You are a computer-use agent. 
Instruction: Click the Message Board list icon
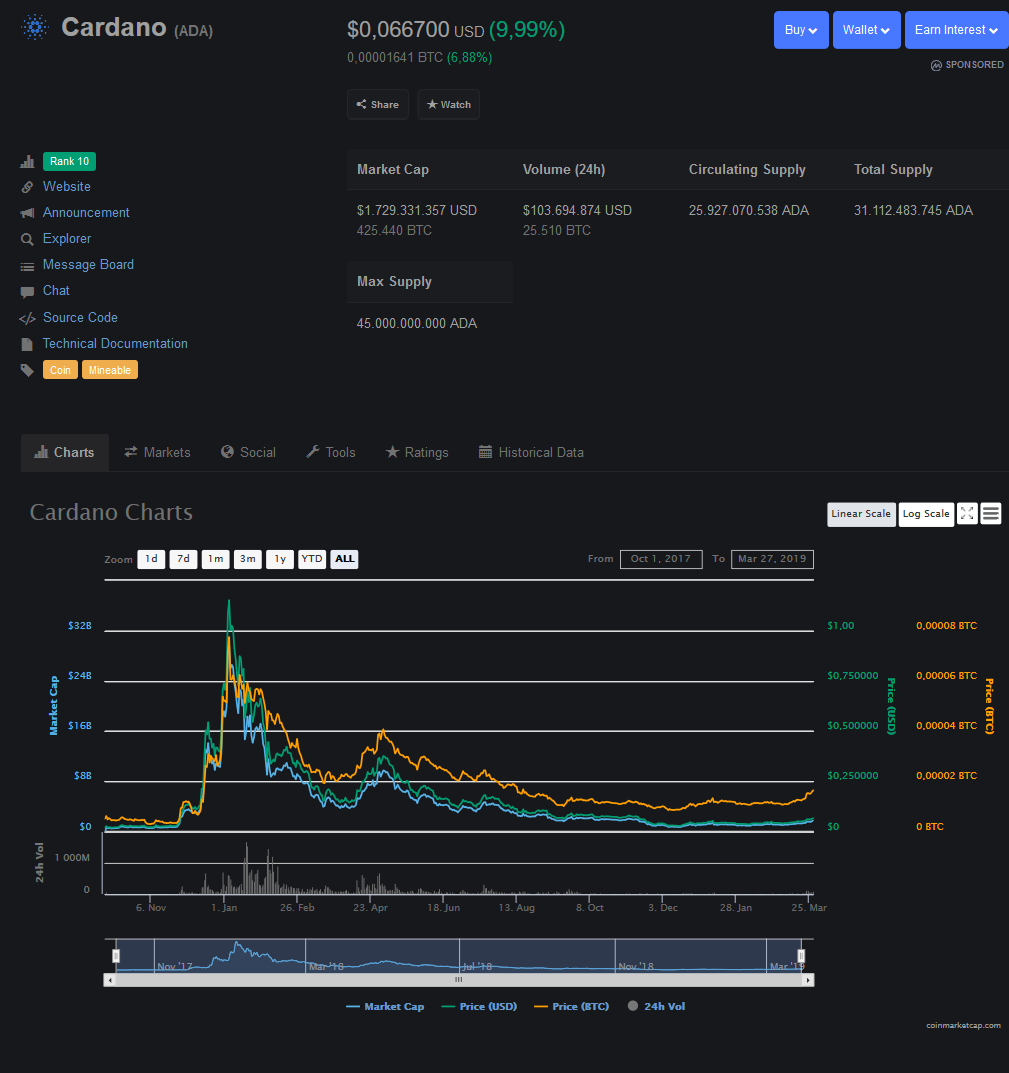coord(27,266)
